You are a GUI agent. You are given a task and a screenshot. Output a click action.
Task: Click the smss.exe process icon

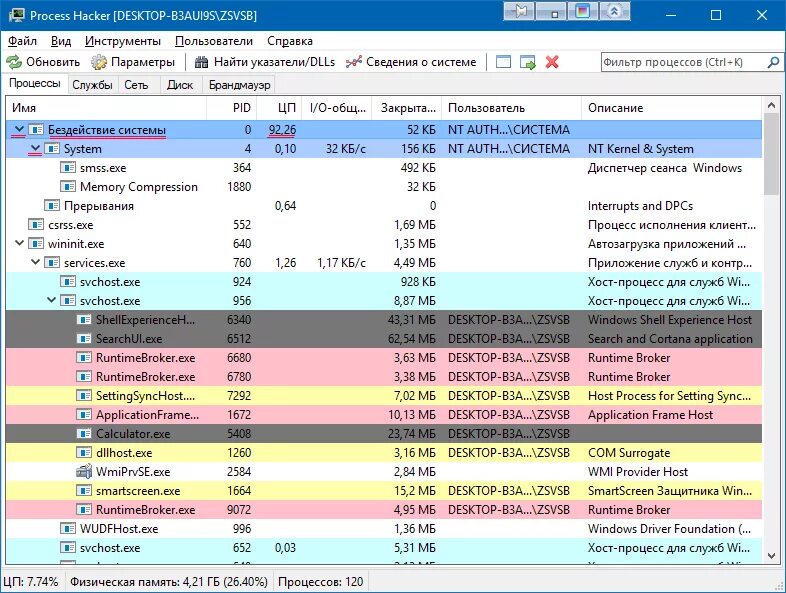68,168
